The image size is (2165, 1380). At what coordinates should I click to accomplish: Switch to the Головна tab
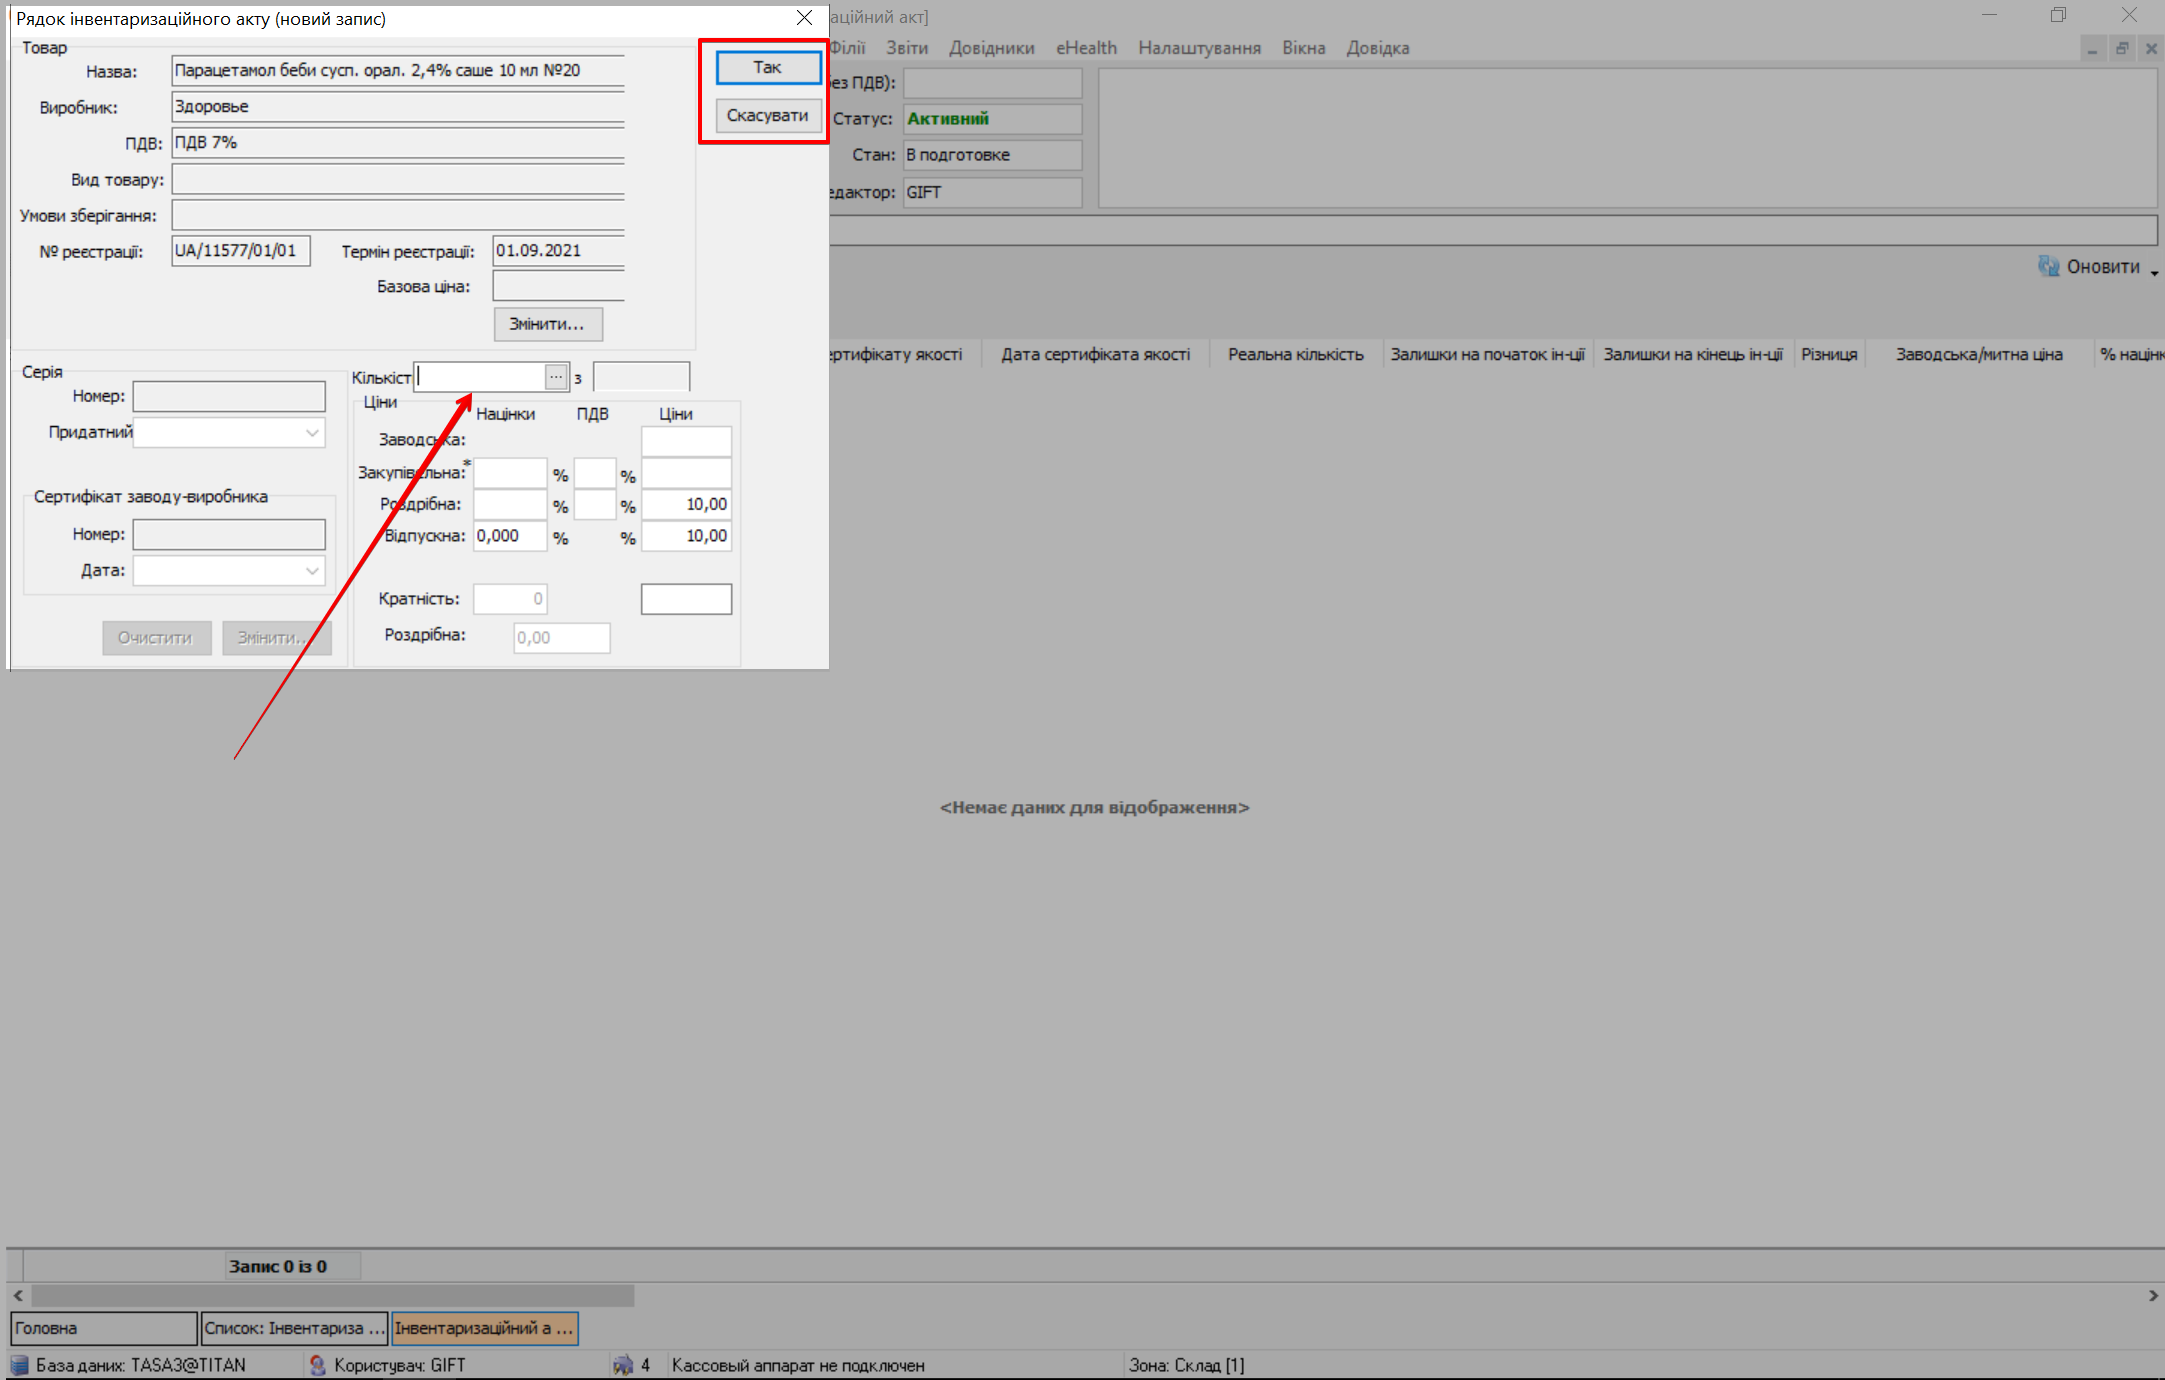(103, 1328)
